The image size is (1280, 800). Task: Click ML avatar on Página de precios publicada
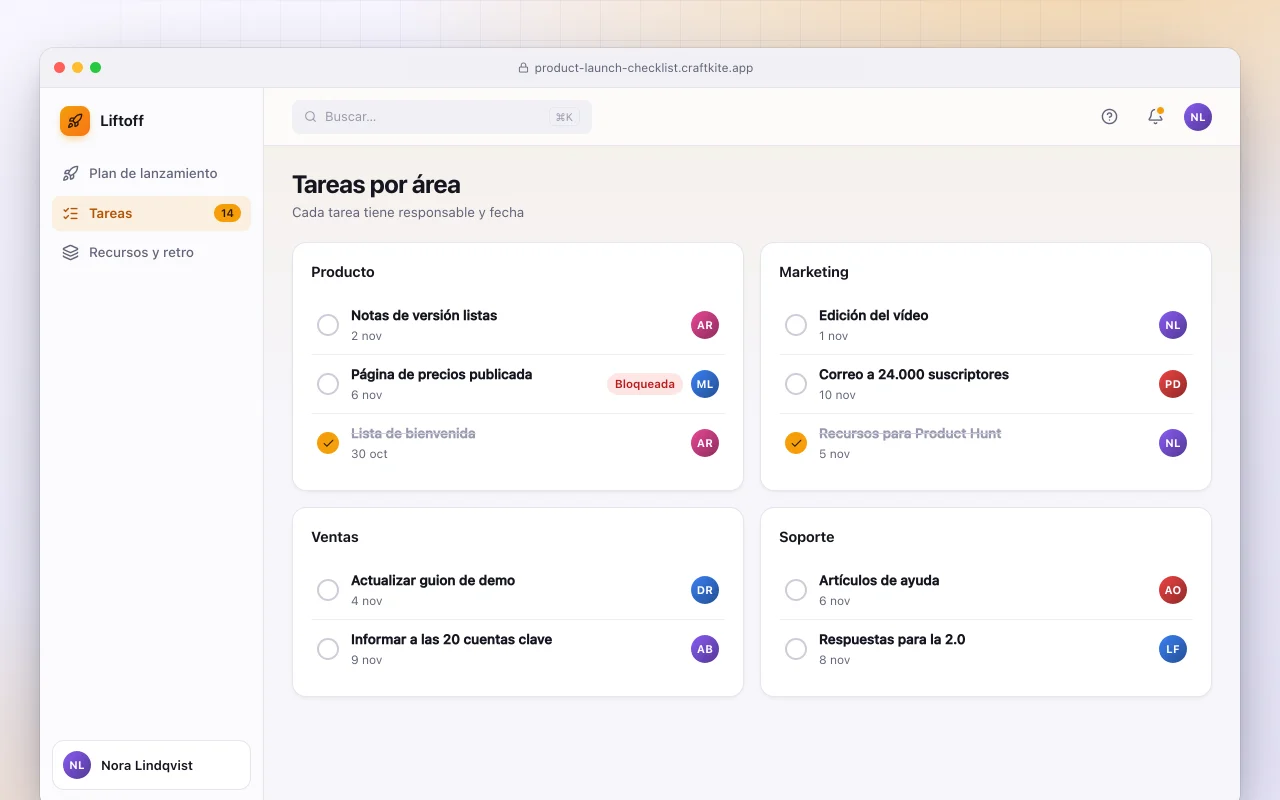705,384
